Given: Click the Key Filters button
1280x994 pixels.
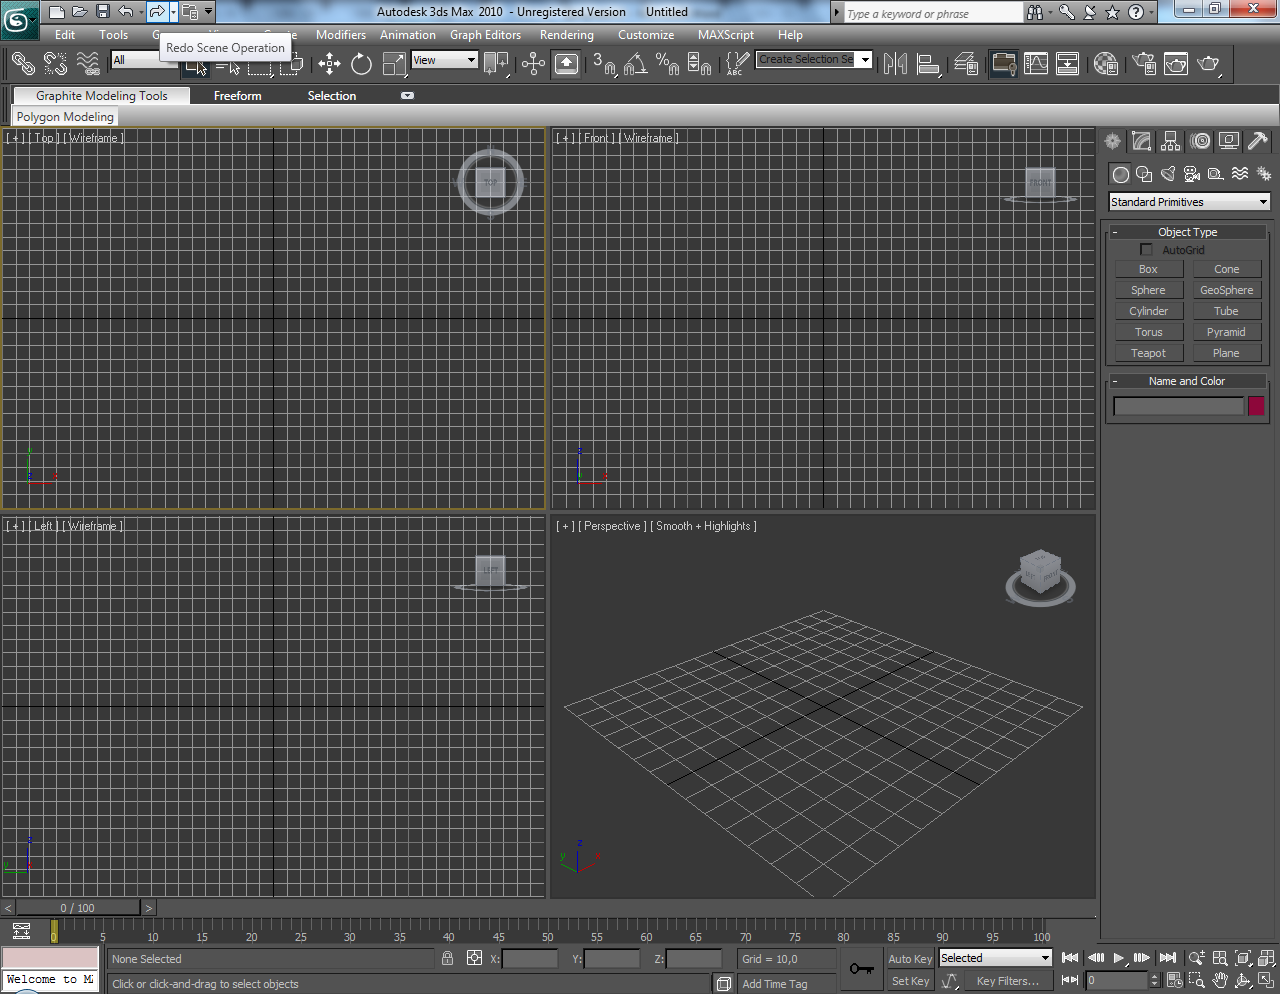Looking at the screenshot, I should (x=1008, y=981).
